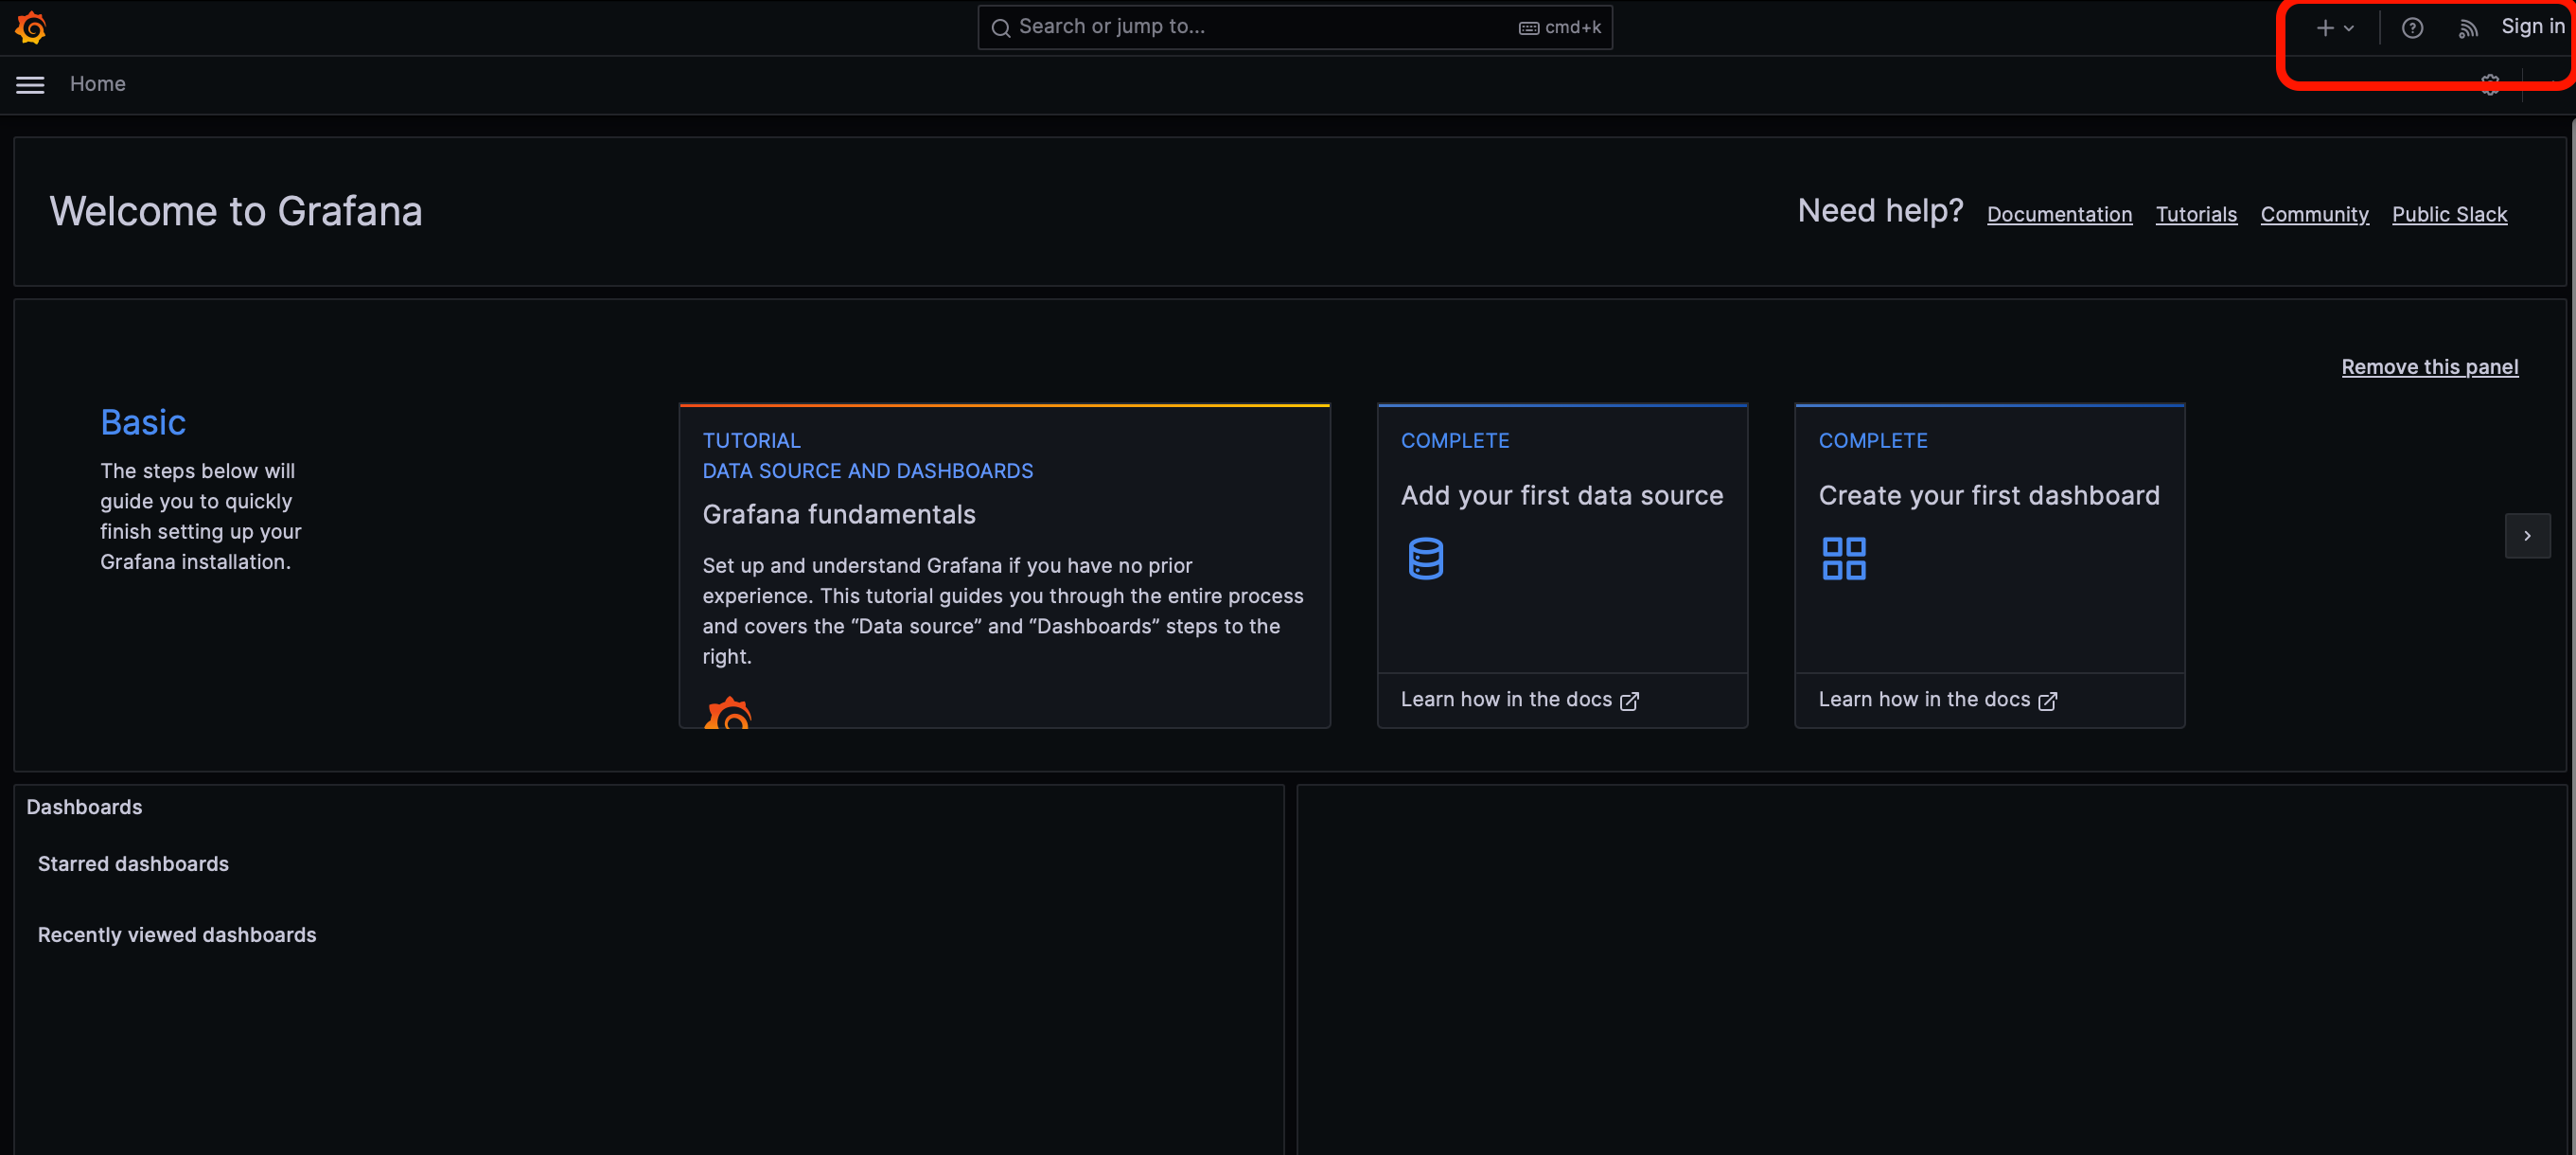2576x1155 pixels.
Task: Open the hamburger navigation menu
Action: click(x=29, y=84)
